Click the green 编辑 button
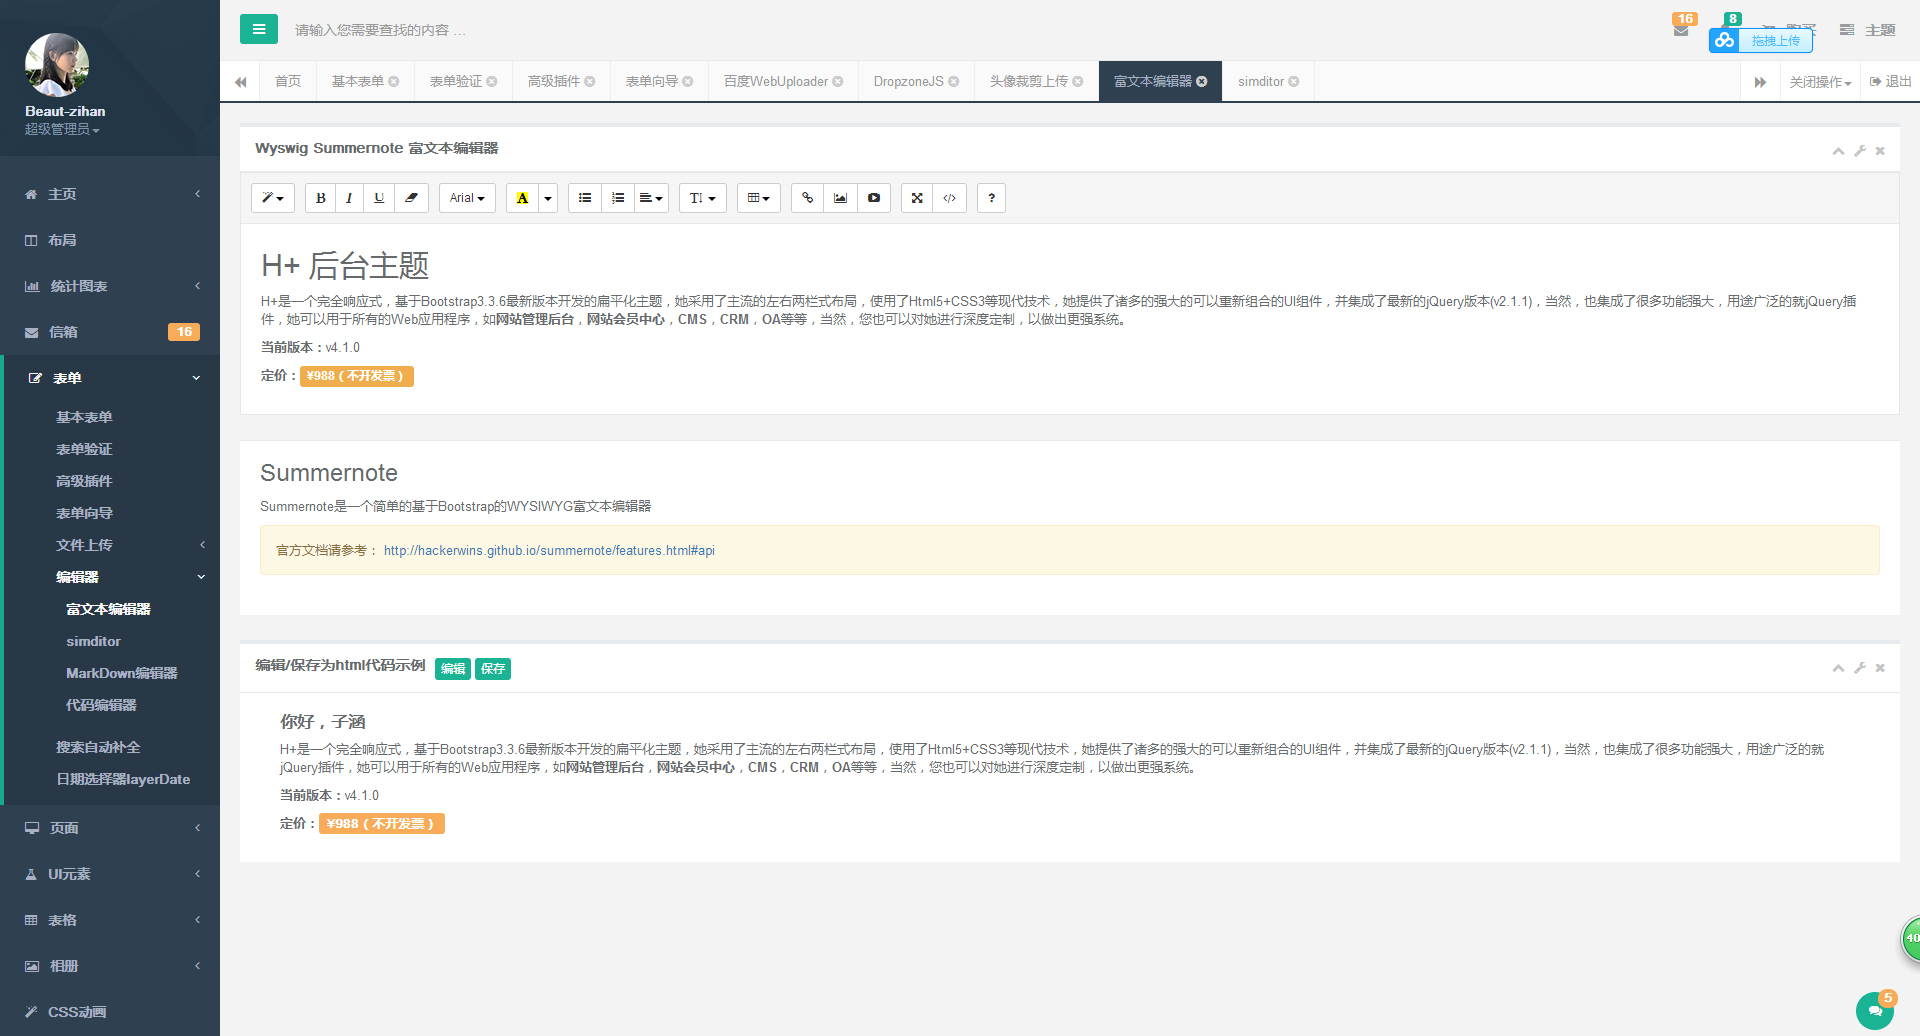The image size is (1920, 1036). 453,669
